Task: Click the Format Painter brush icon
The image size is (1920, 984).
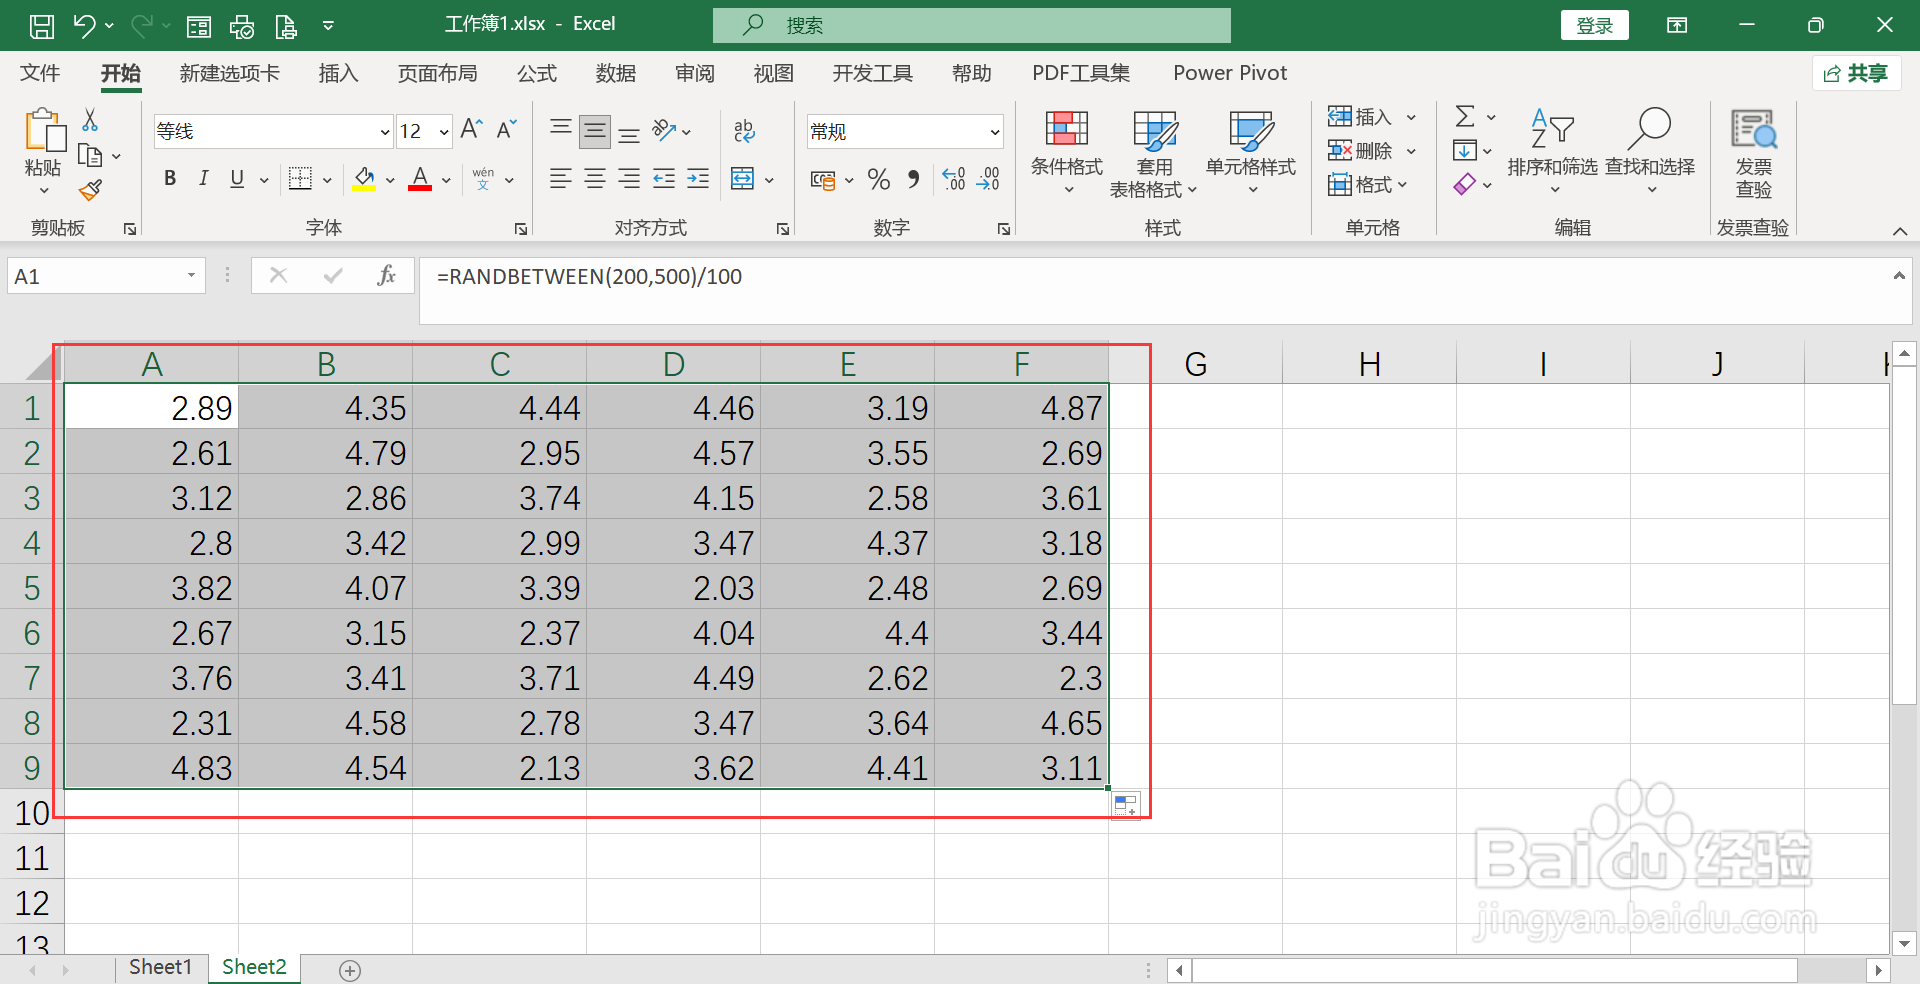Action: [91, 189]
